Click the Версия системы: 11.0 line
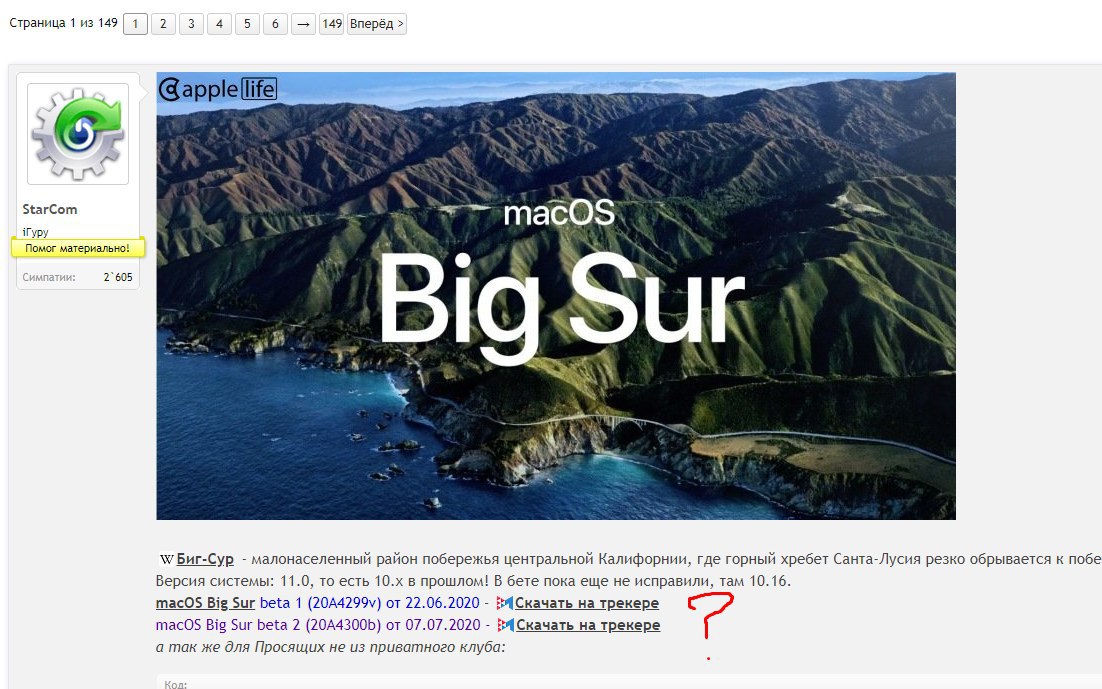 pos(473,581)
